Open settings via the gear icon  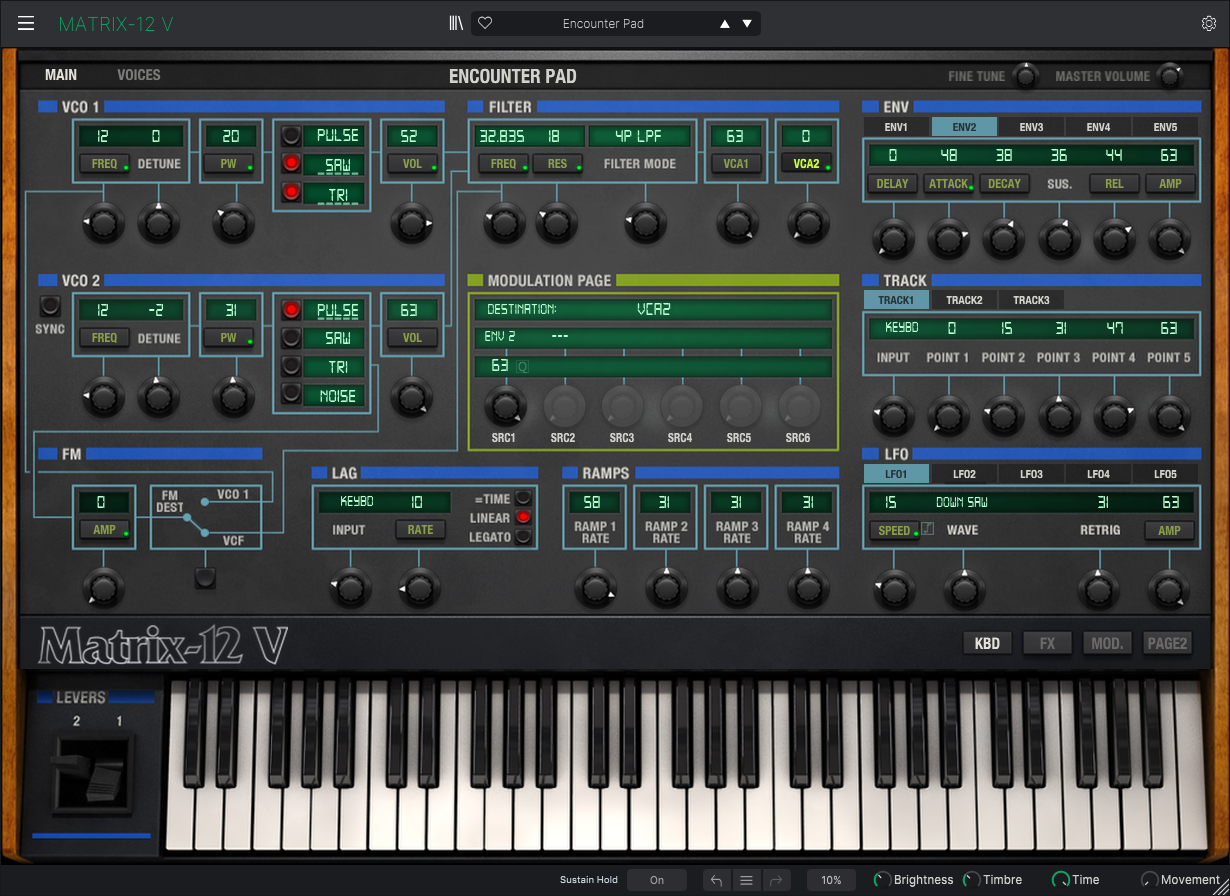click(x=1209, y=23)
